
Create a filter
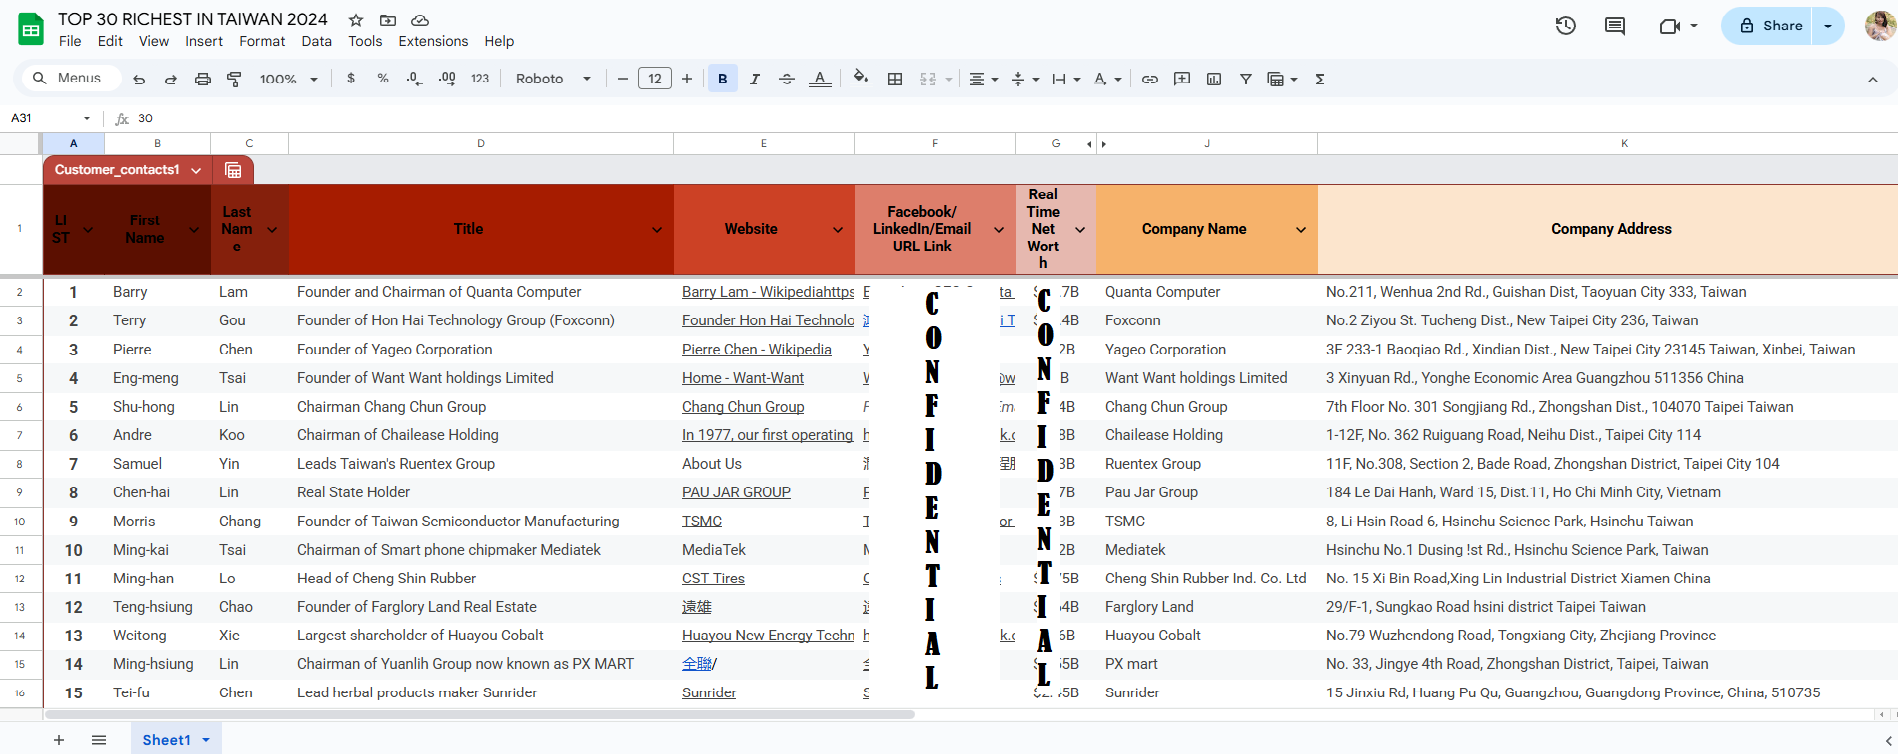click(x=1246, y=79)
